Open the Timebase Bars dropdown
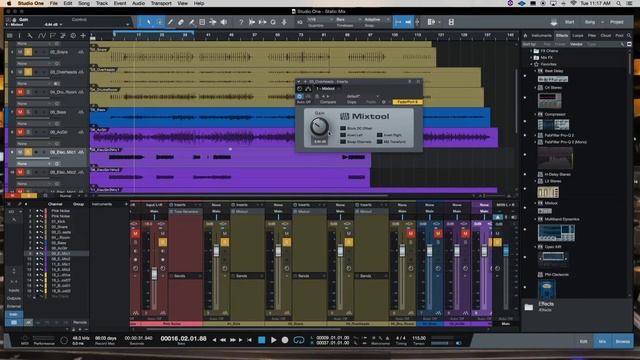The height and width of the screenshot is (360, 640). pos(349,20)
